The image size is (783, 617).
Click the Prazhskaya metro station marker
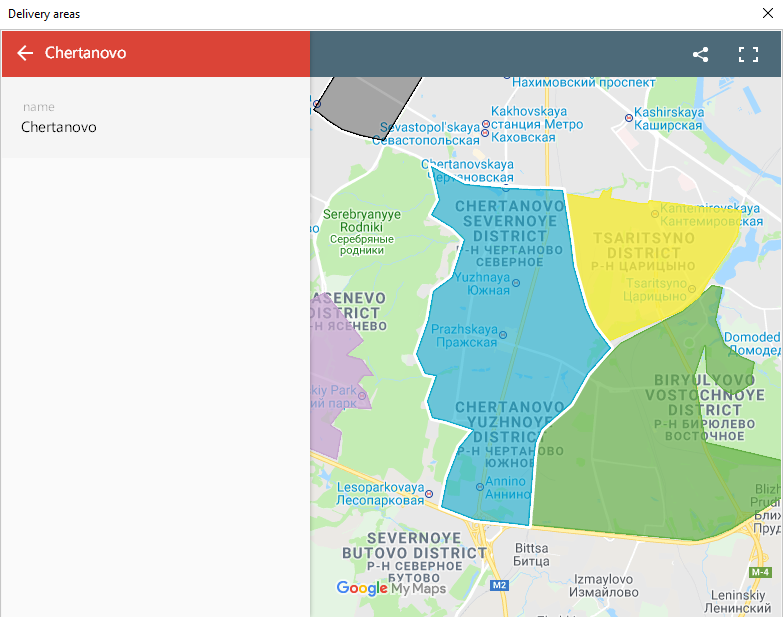[x=503, y=335]
